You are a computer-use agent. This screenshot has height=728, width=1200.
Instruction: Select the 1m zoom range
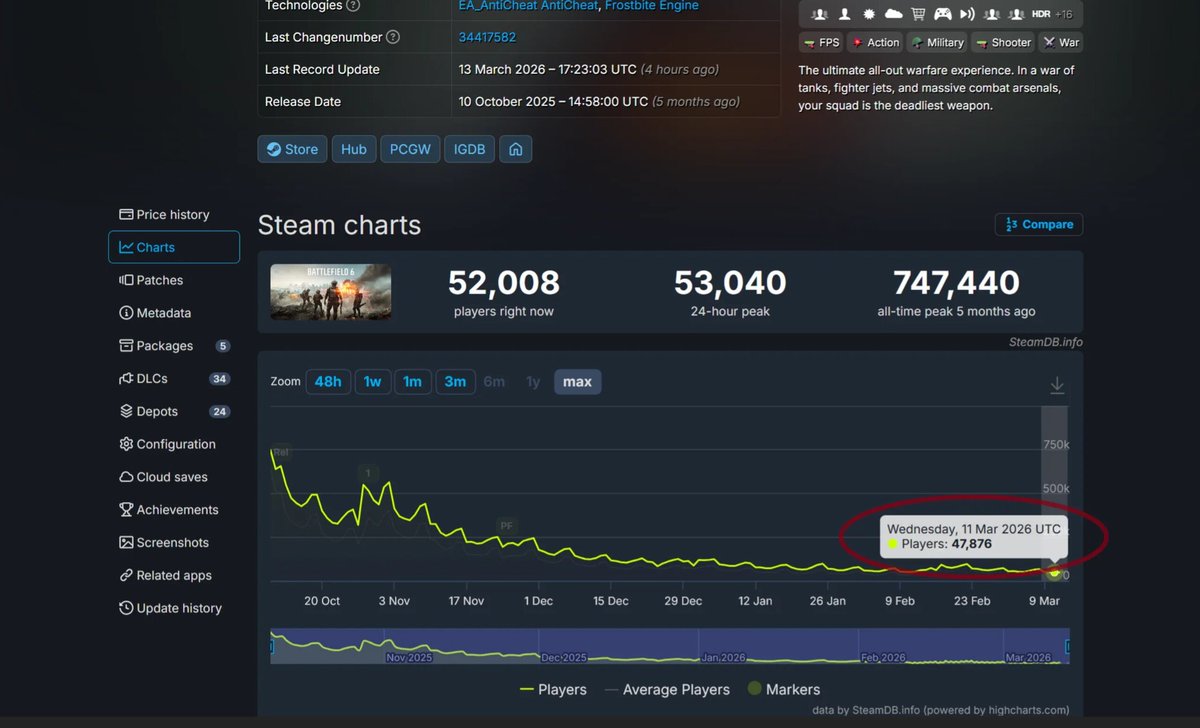click(412, 382)
